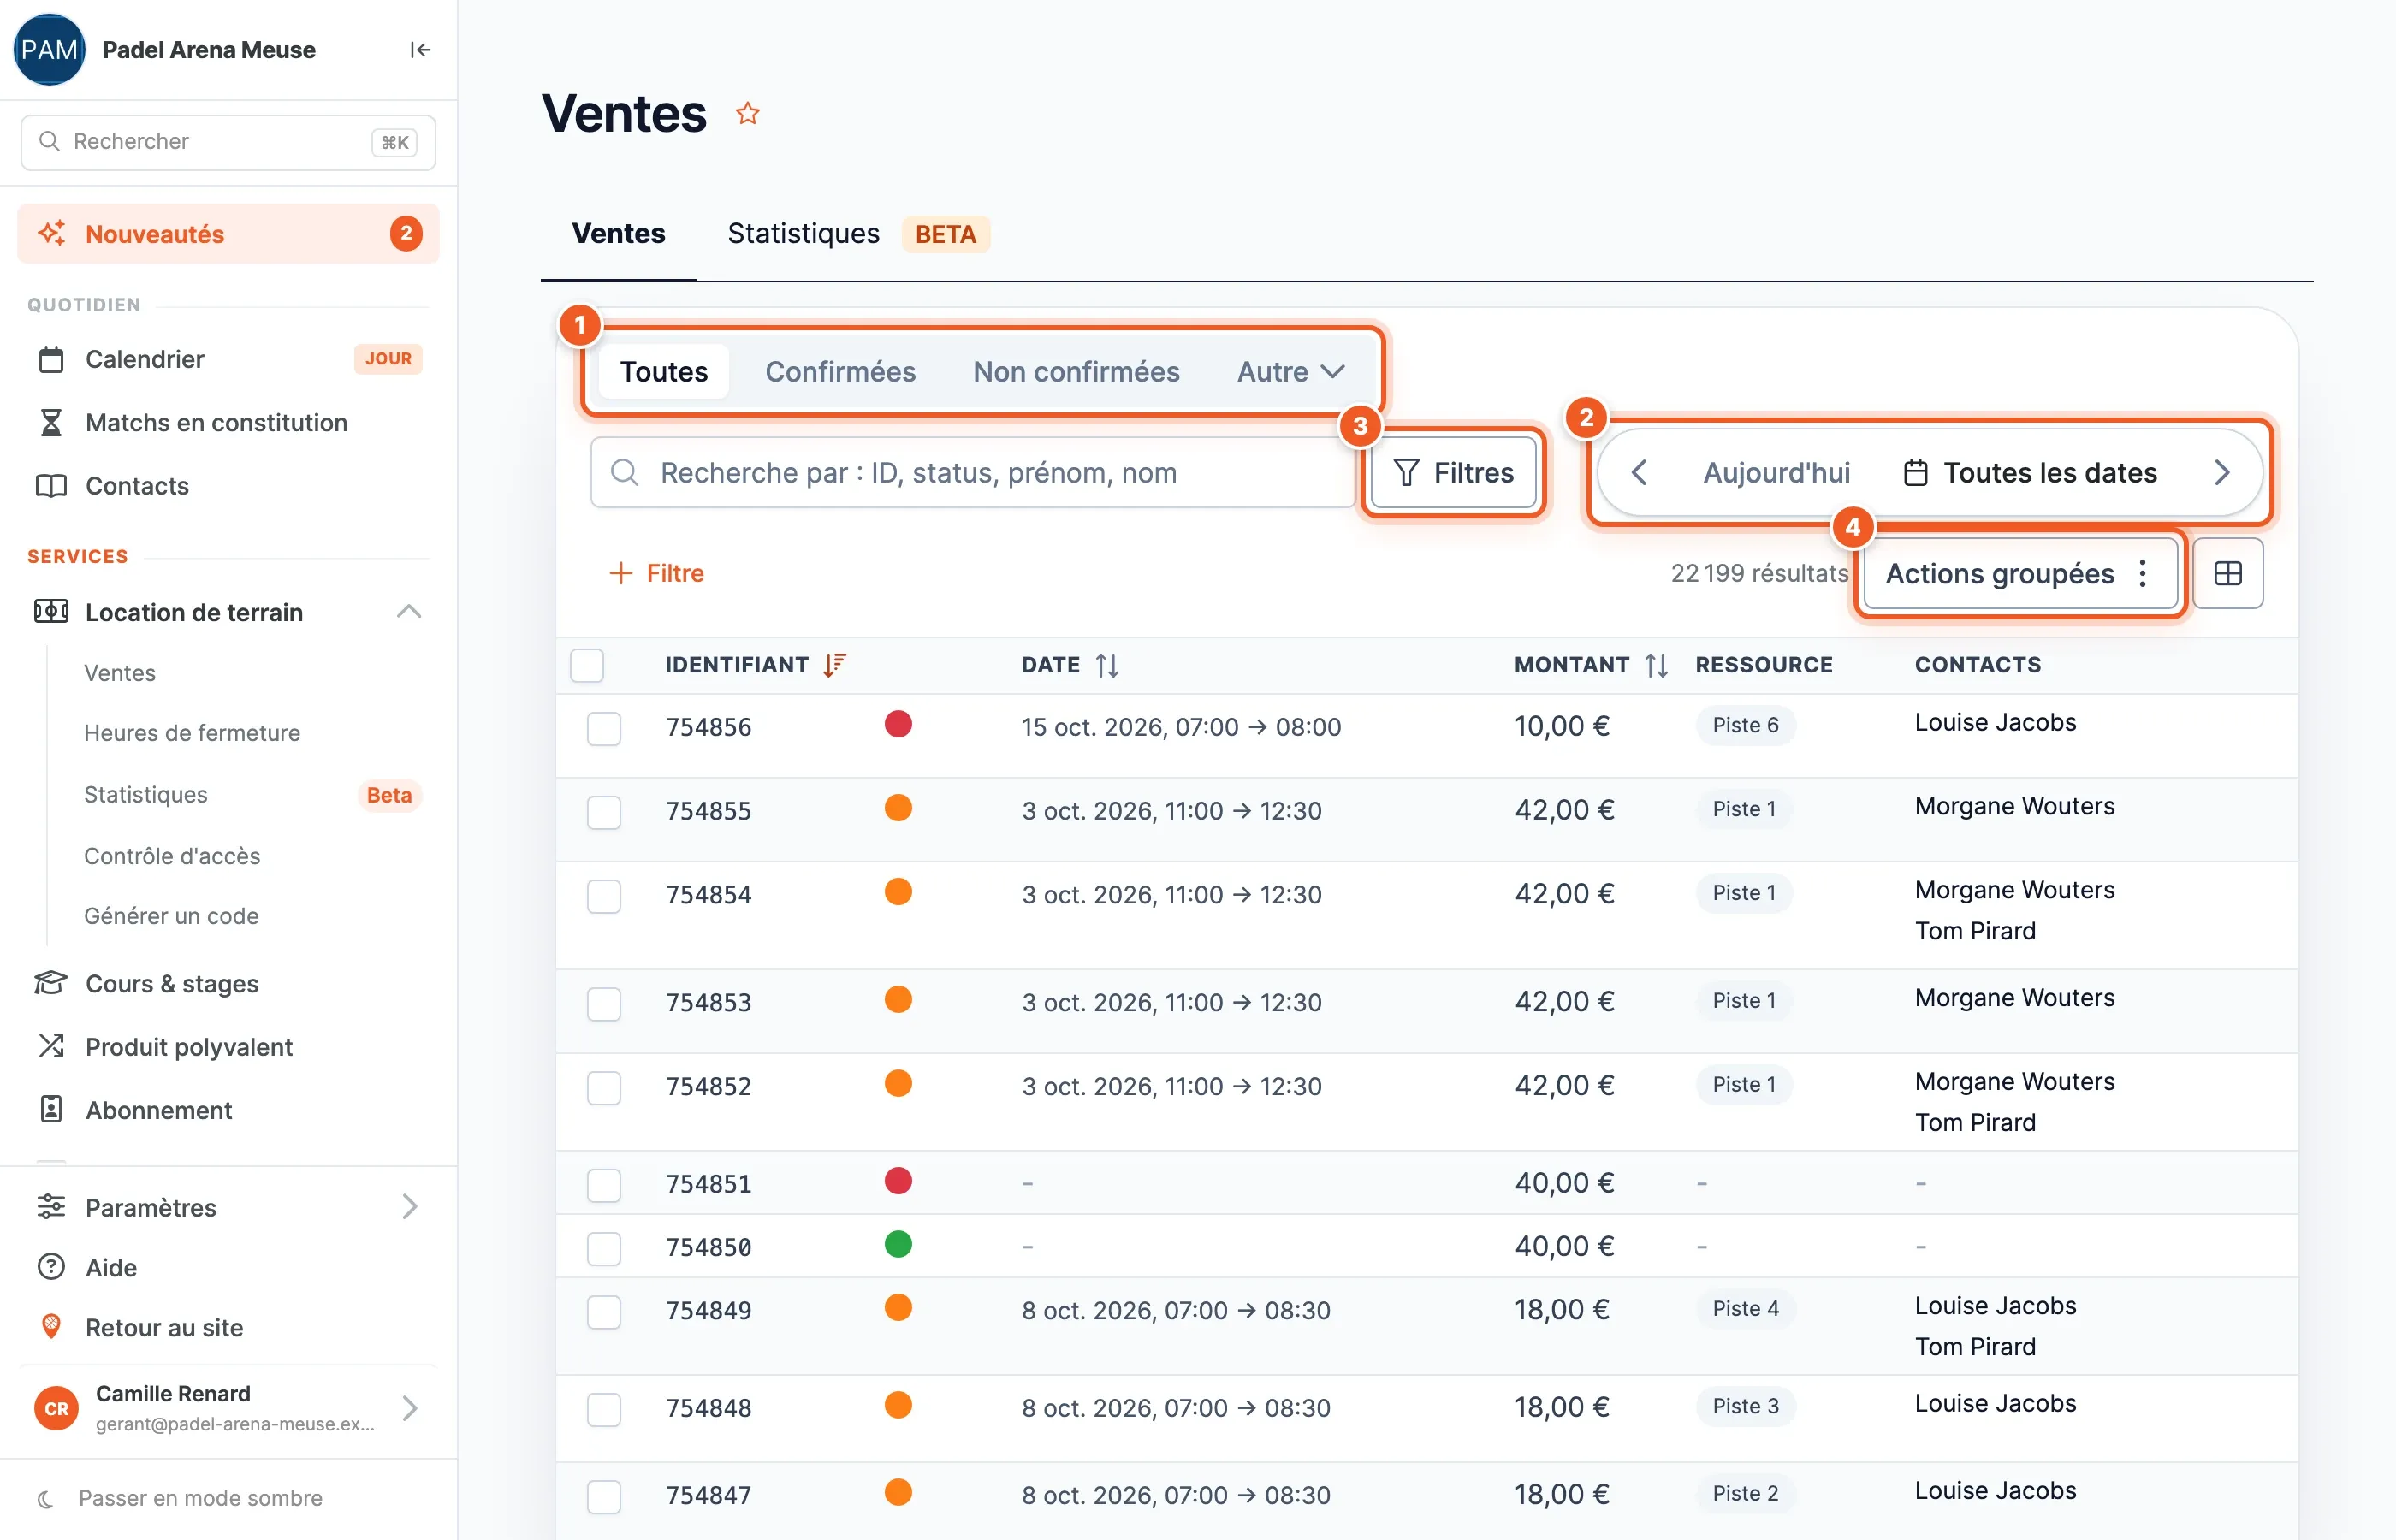Image resolution: width=2396 pixels, height=1540 pixels.
Task: Open the Toutes les dates picker
Action: [2030, 472]
